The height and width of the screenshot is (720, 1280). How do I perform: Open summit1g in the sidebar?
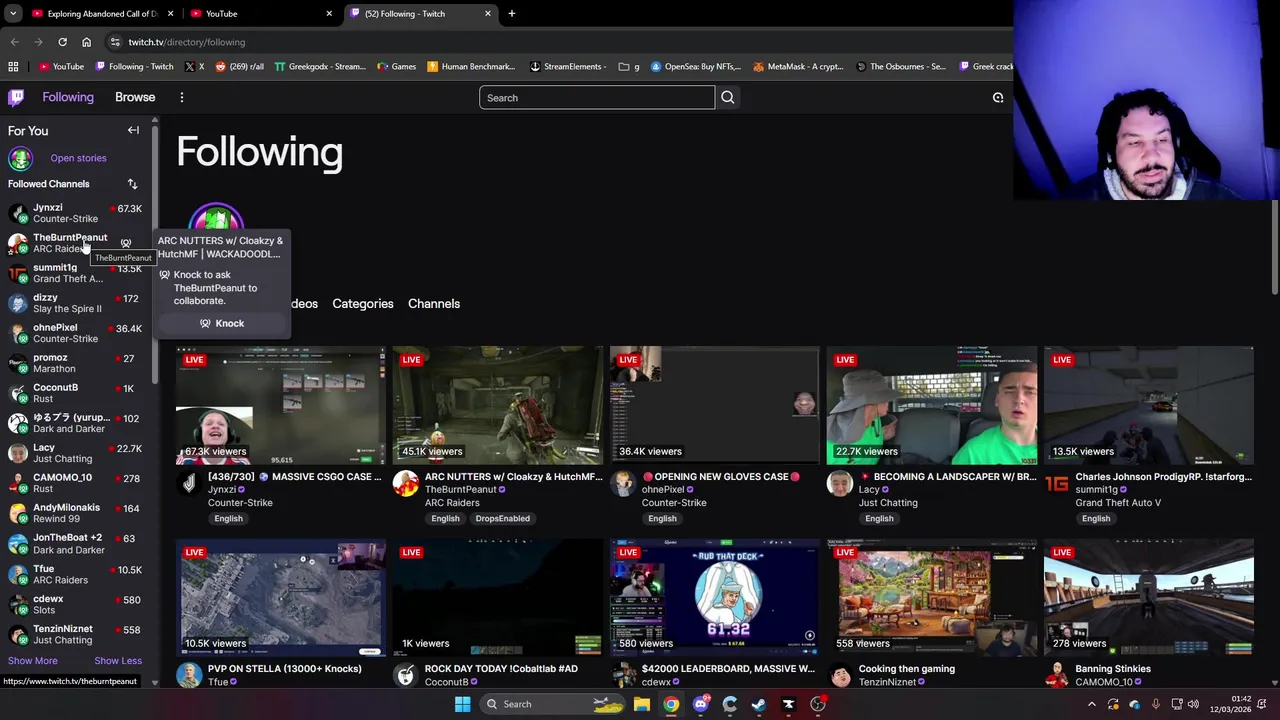(75, 273)
